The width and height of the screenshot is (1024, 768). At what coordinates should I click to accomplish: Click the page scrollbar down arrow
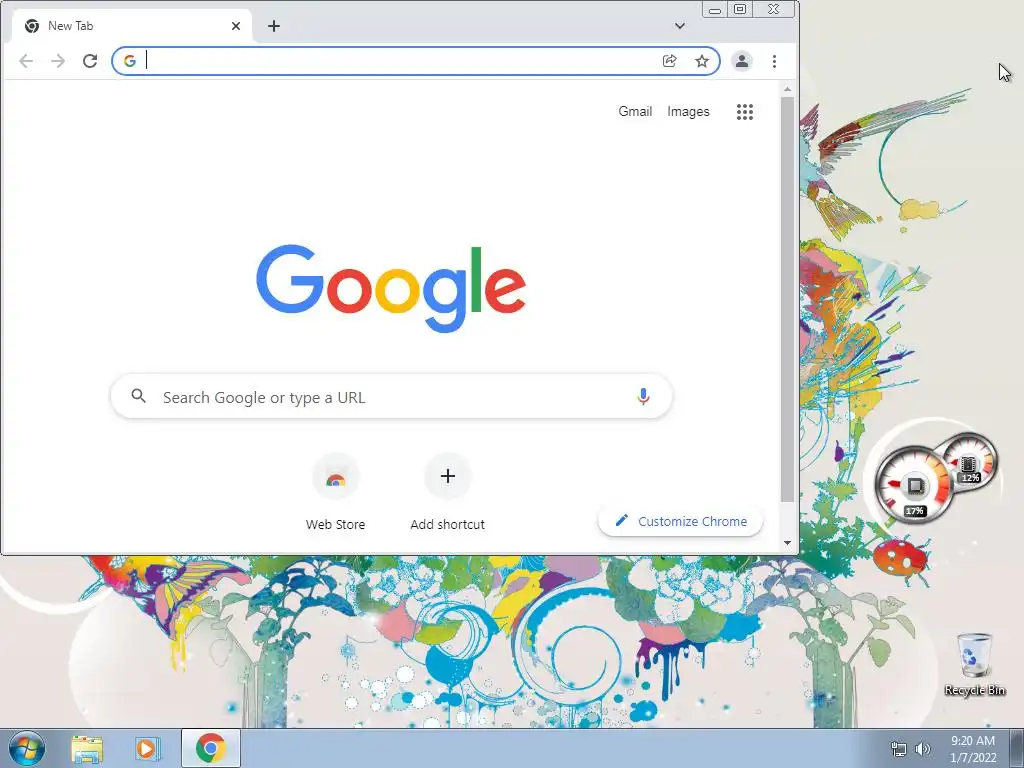tap(787, 543)
